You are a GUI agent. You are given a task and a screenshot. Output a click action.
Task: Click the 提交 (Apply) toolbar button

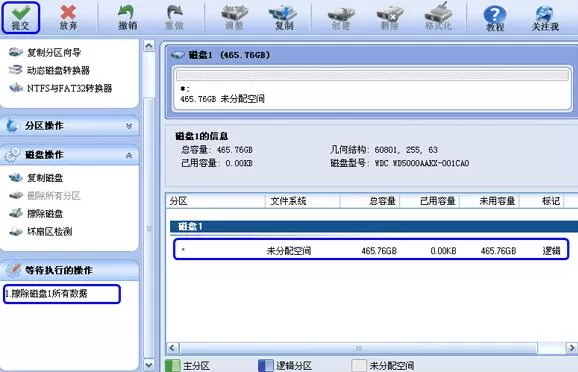[21, 18]
